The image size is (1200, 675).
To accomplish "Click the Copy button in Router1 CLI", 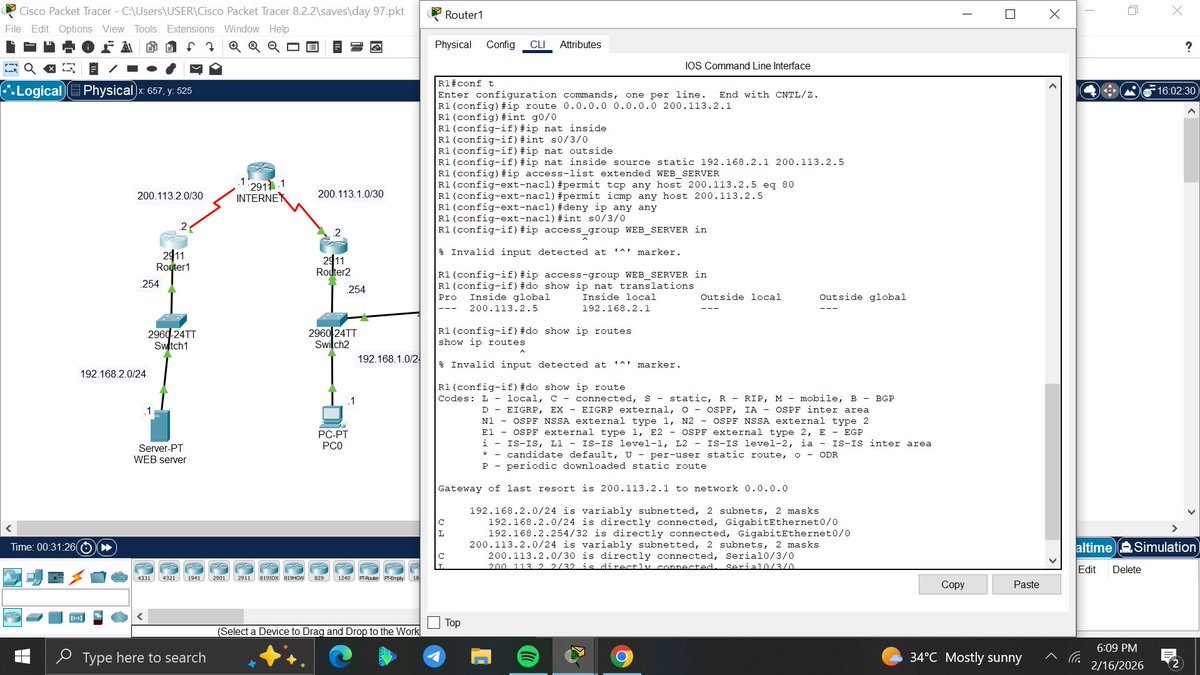I will [953, 584].
